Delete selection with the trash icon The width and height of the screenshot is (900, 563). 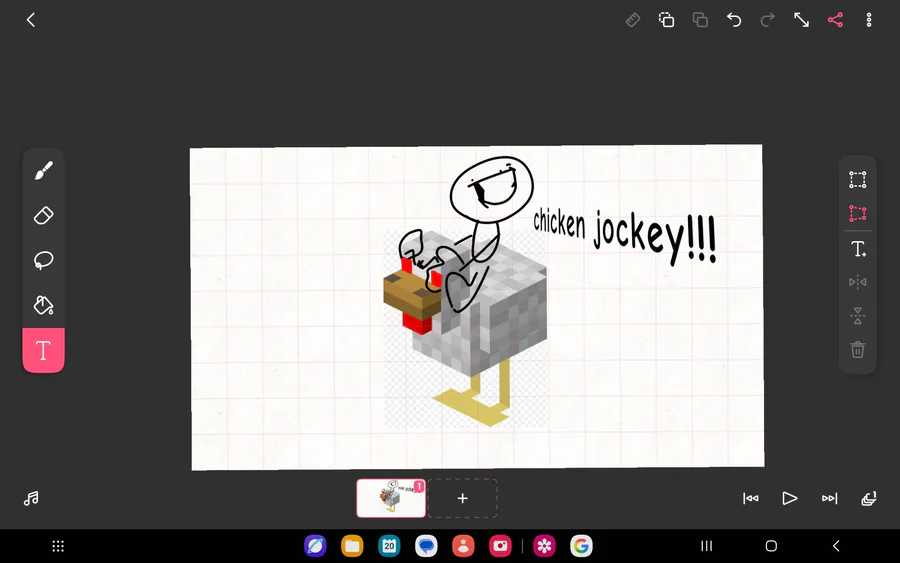tap(858, 350)
